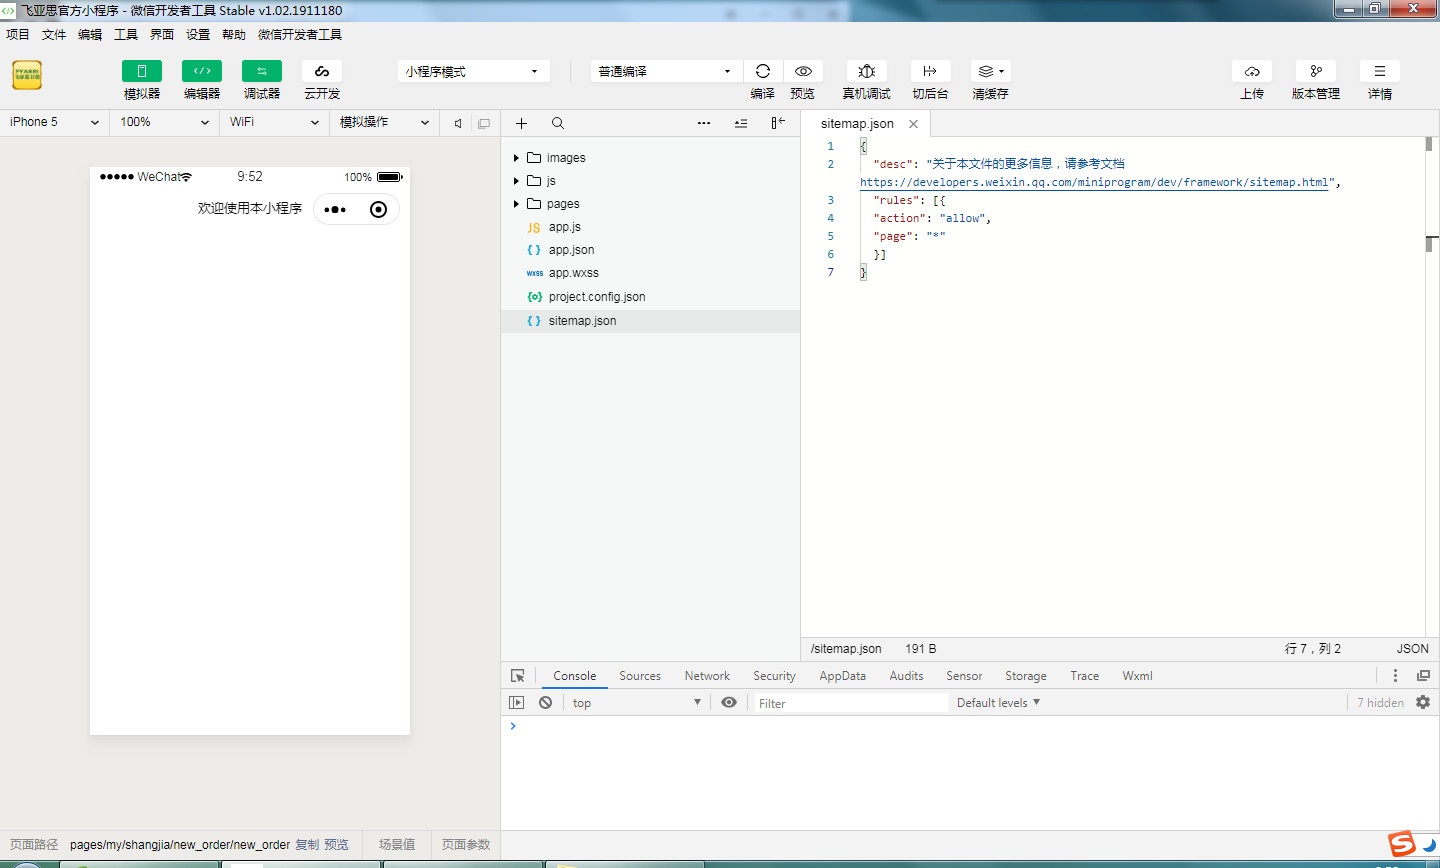Toggle the console sidebar panel
Screen dimensions: 1440x868
point(517,703)
